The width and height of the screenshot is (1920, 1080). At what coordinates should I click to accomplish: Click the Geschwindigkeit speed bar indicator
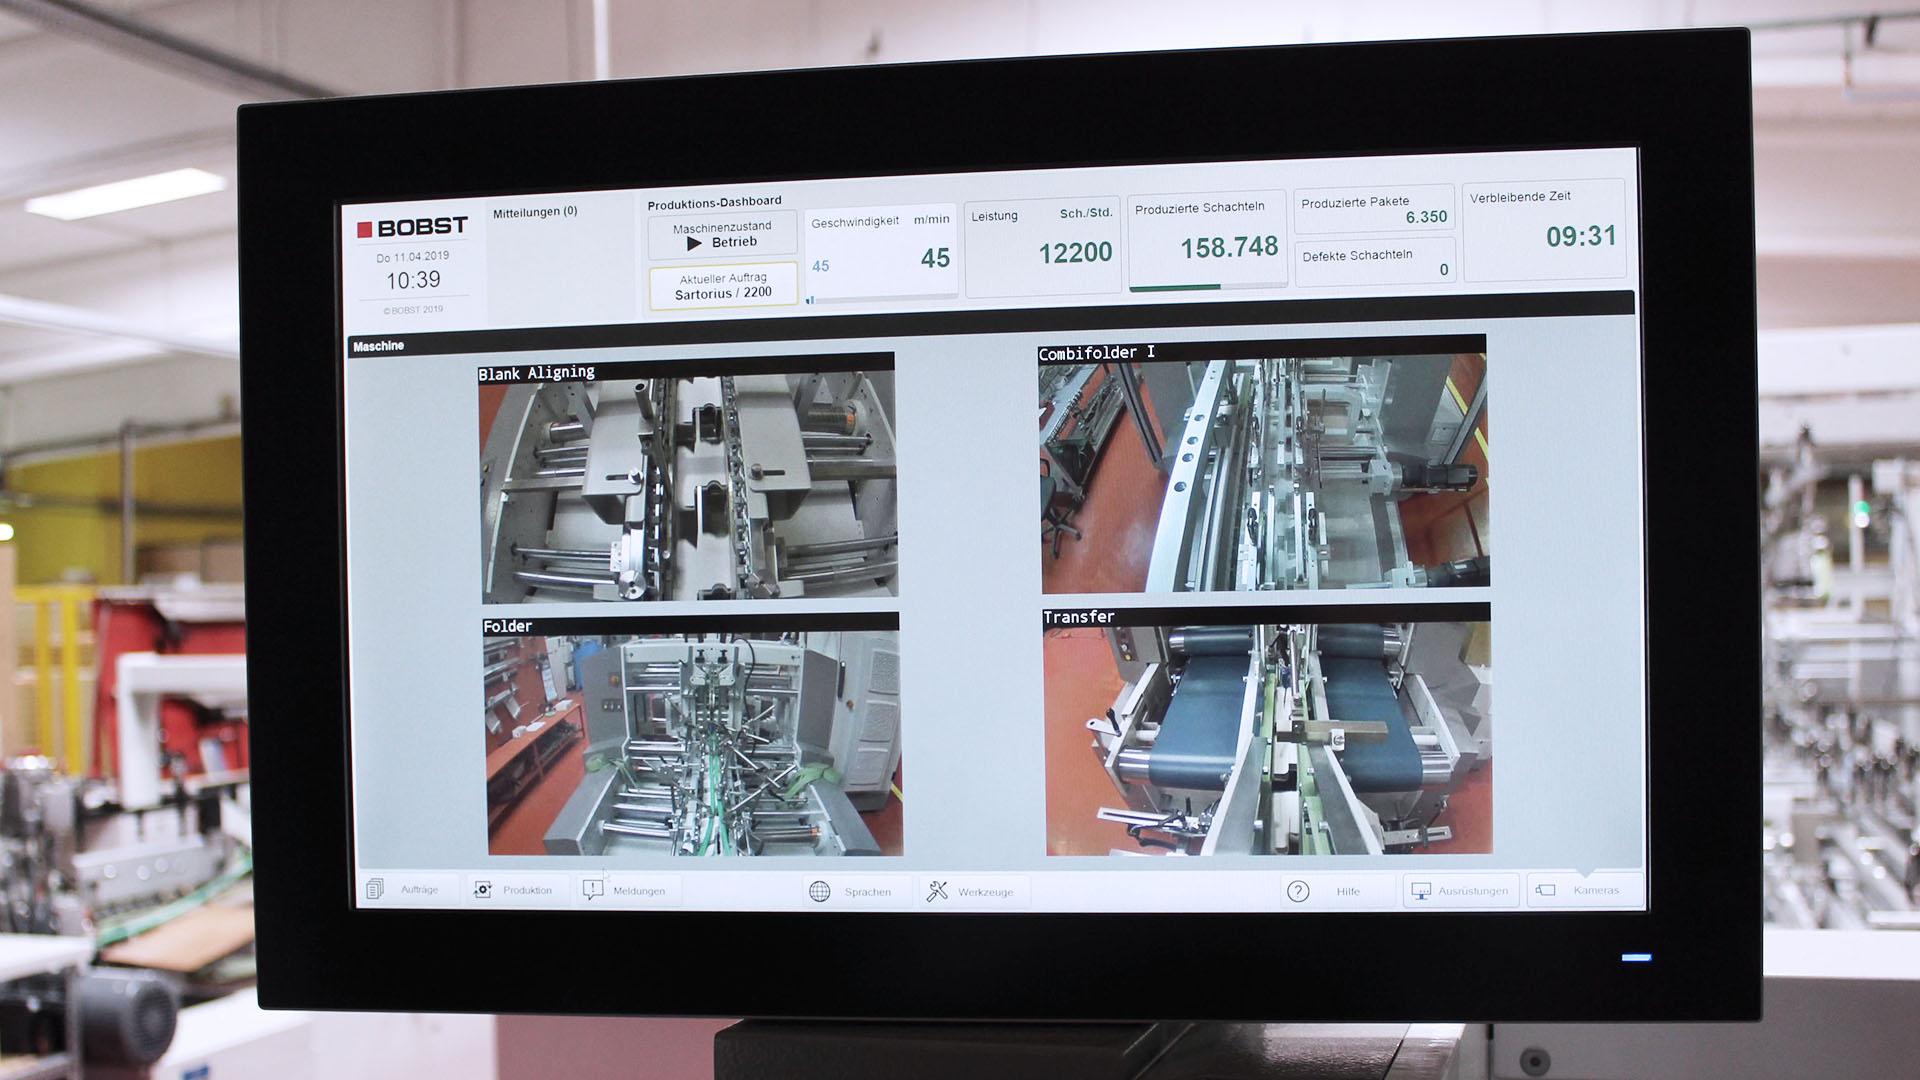[881, 299]
